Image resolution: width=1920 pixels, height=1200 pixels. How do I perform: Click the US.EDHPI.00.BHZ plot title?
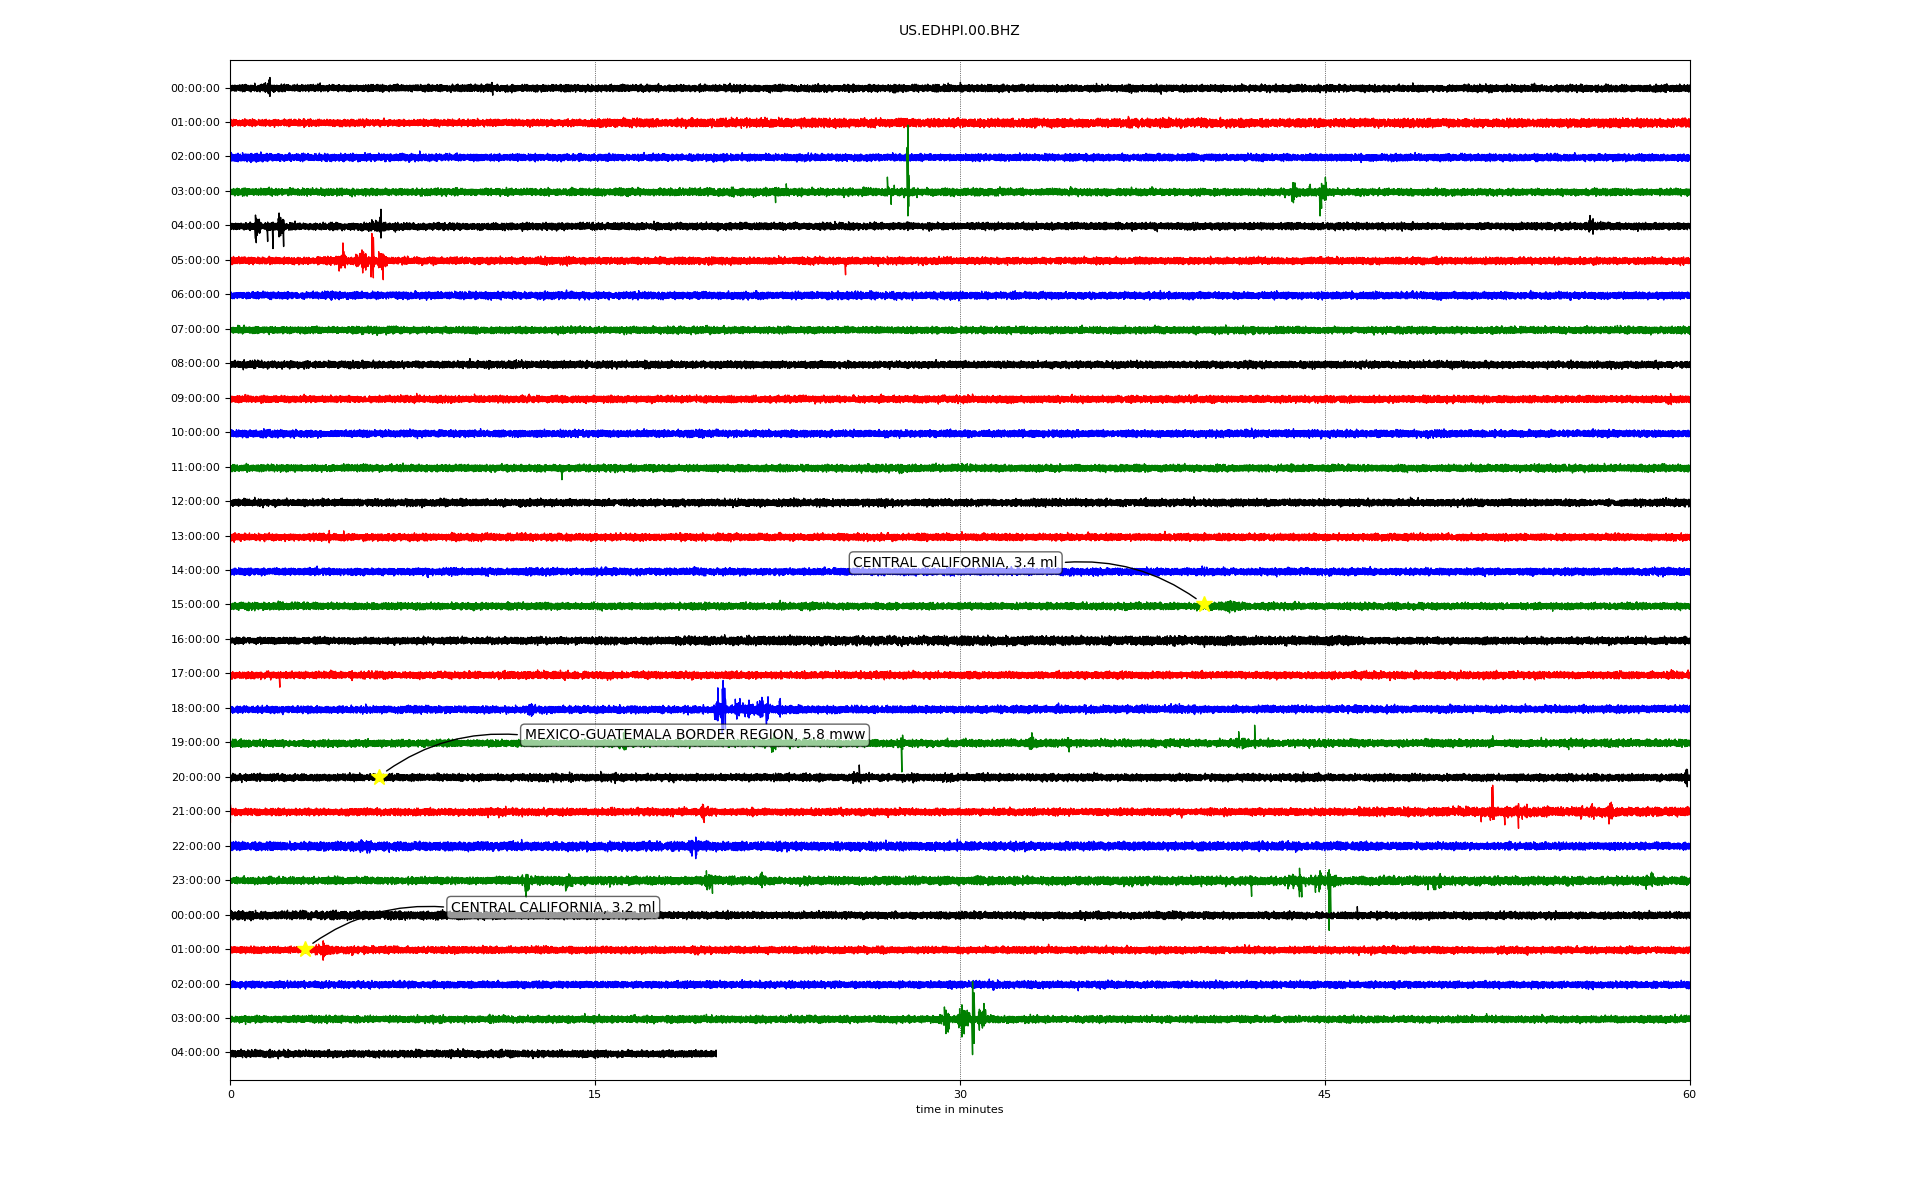click(x=958, y=31)
